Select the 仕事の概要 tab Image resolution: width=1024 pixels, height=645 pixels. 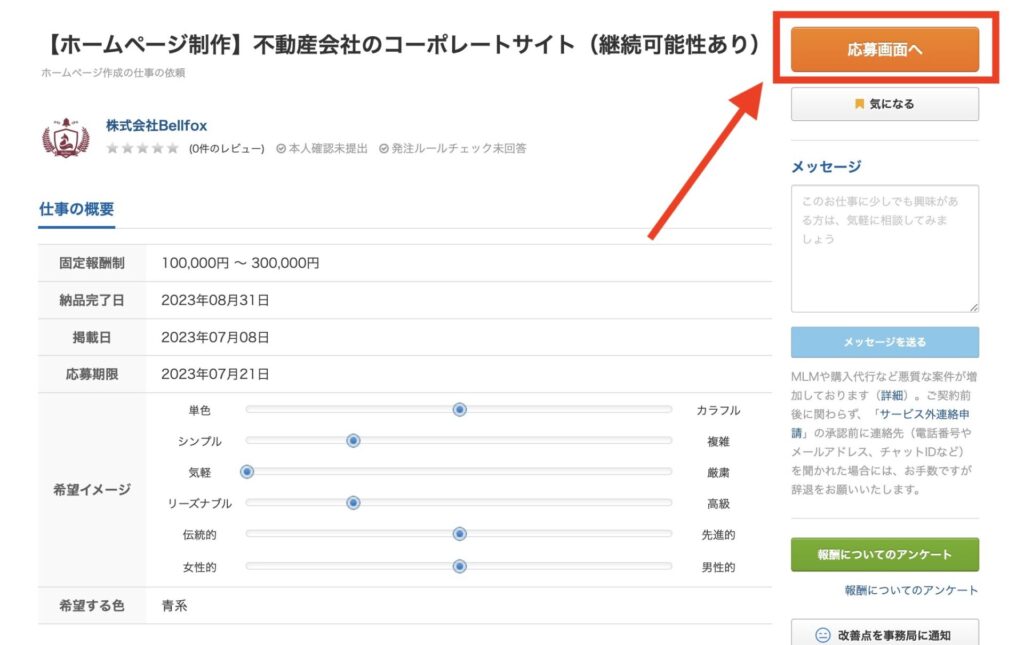pyautogui.click(x=76, y=210)
